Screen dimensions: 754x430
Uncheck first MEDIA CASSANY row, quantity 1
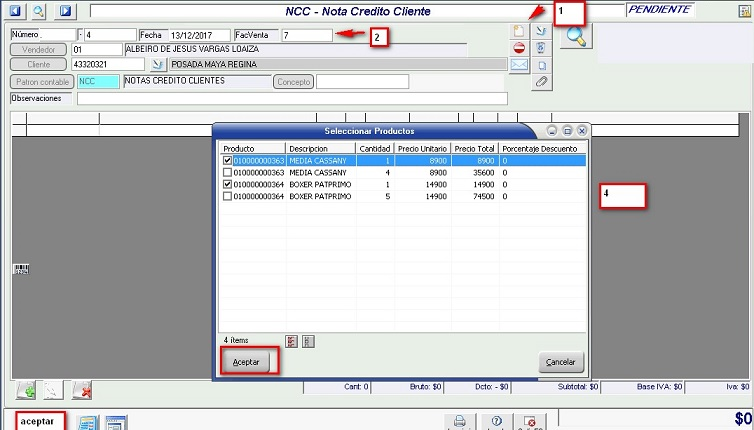227,160
